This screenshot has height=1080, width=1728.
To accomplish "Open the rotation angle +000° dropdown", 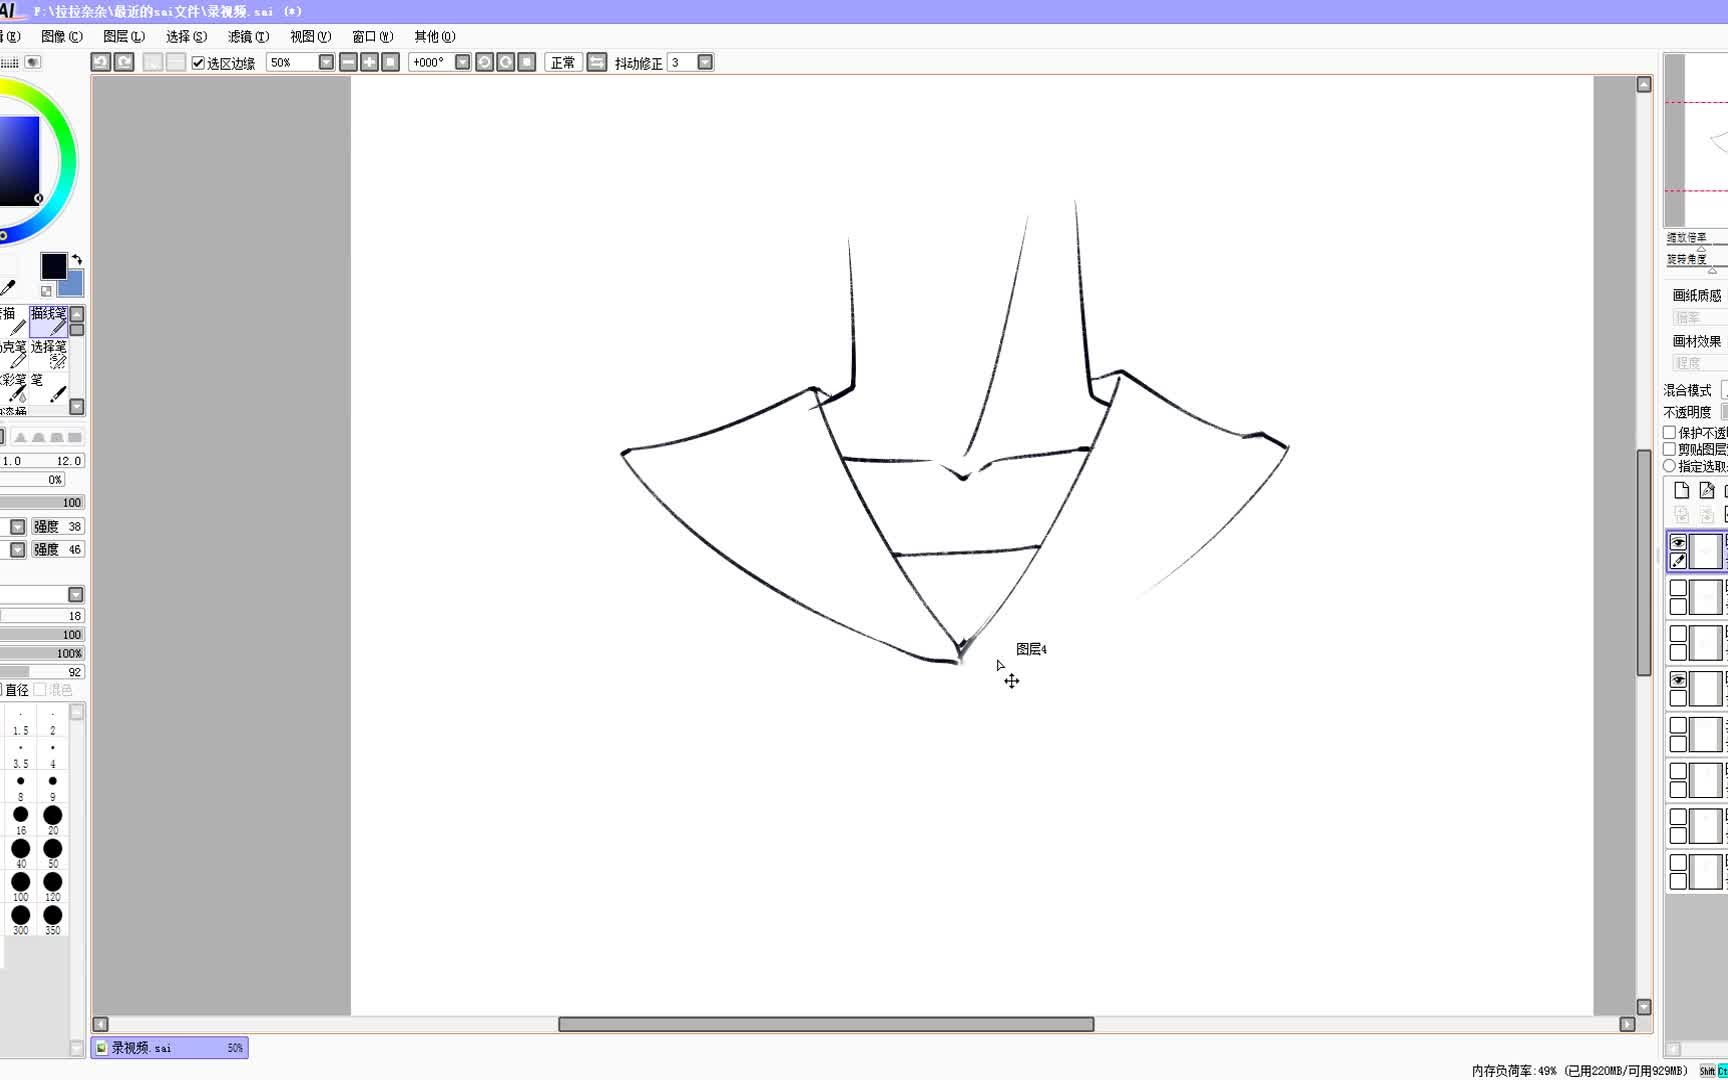I will click(x=462, y=62).
